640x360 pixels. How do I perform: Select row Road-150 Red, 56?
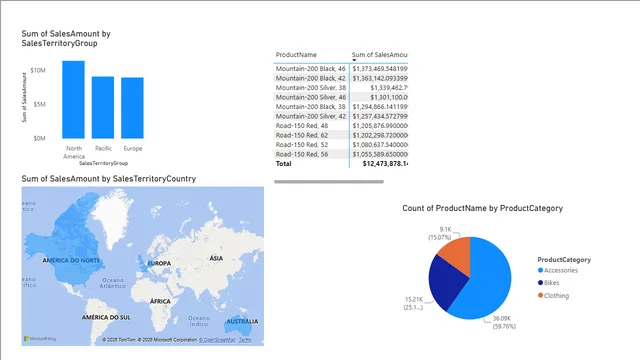[341, 154]
